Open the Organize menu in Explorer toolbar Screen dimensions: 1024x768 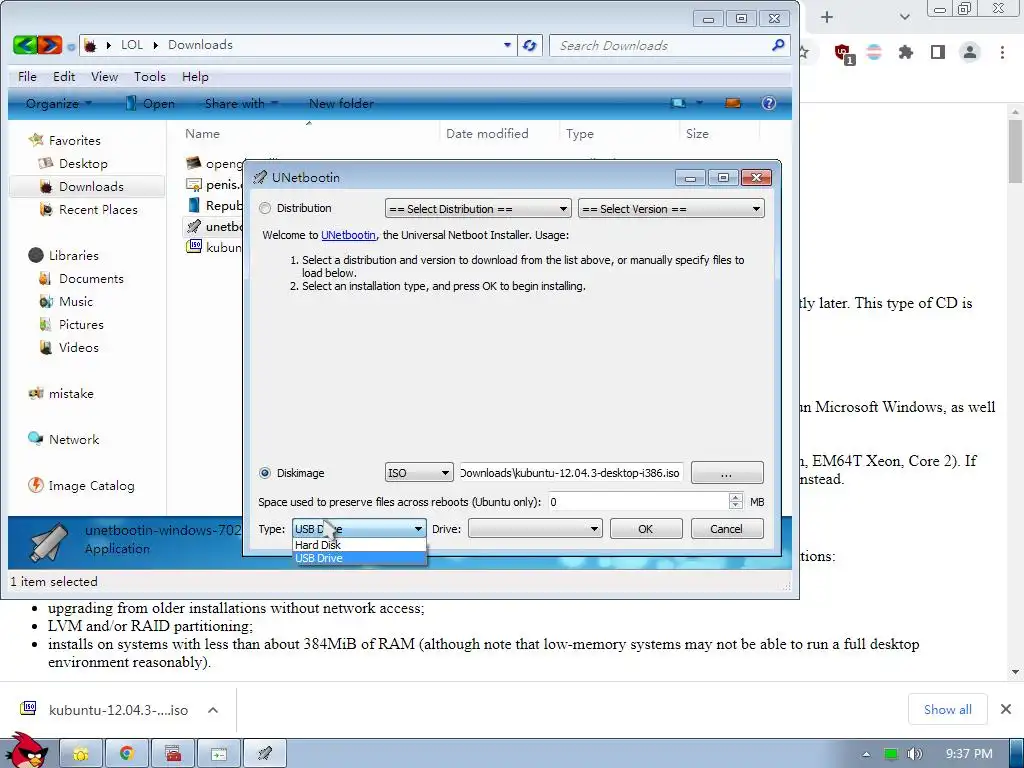(59, 103)
